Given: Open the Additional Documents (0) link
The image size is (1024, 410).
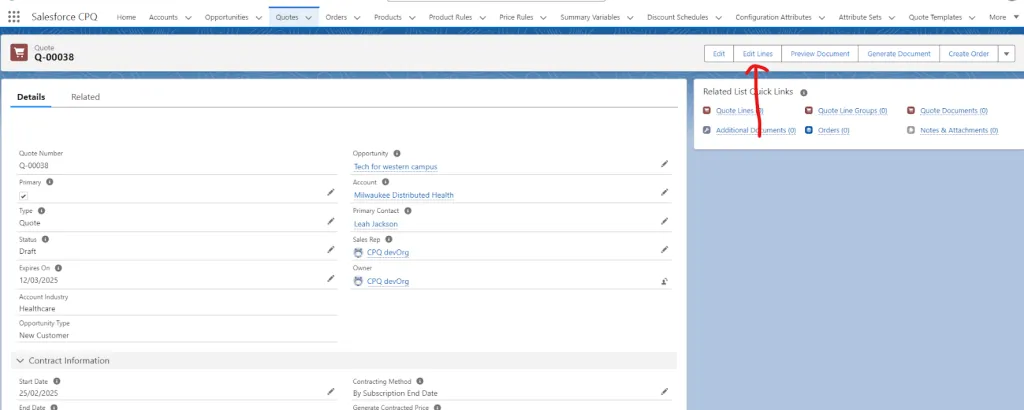Looking at the screenshot, I should click(x=756, y=131).
